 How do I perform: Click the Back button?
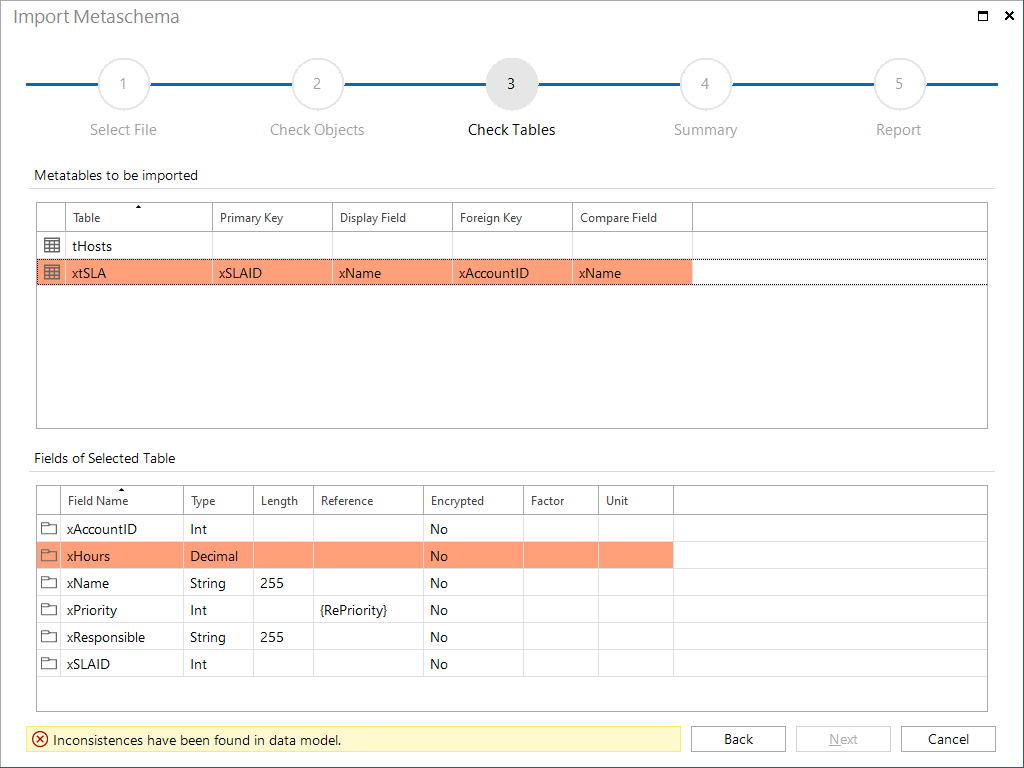pos(738,738)
